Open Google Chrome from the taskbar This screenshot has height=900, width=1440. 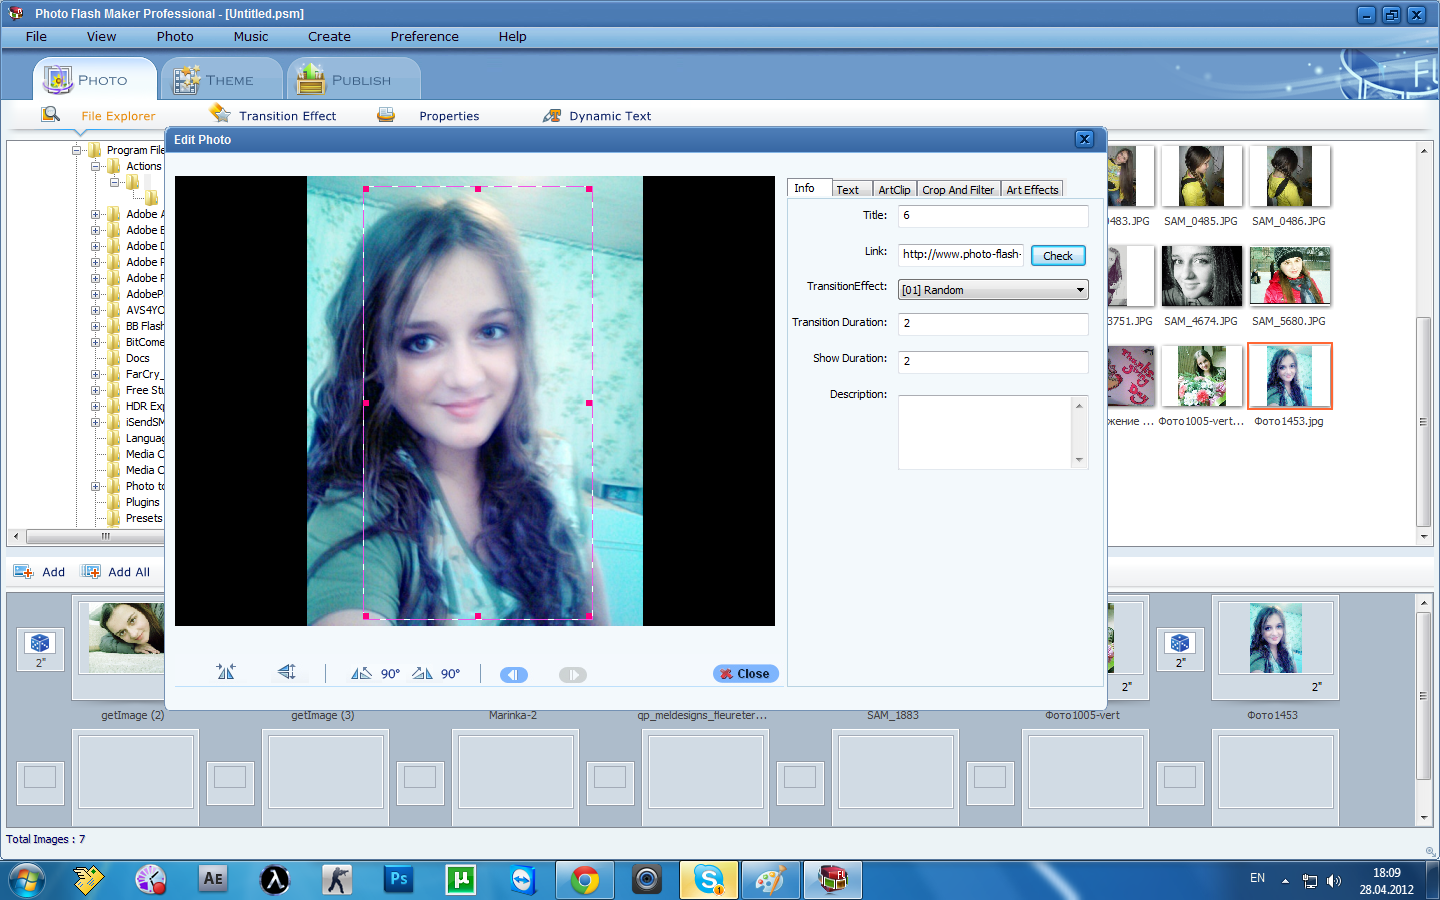pyautogui.click(x=585, y=880)
